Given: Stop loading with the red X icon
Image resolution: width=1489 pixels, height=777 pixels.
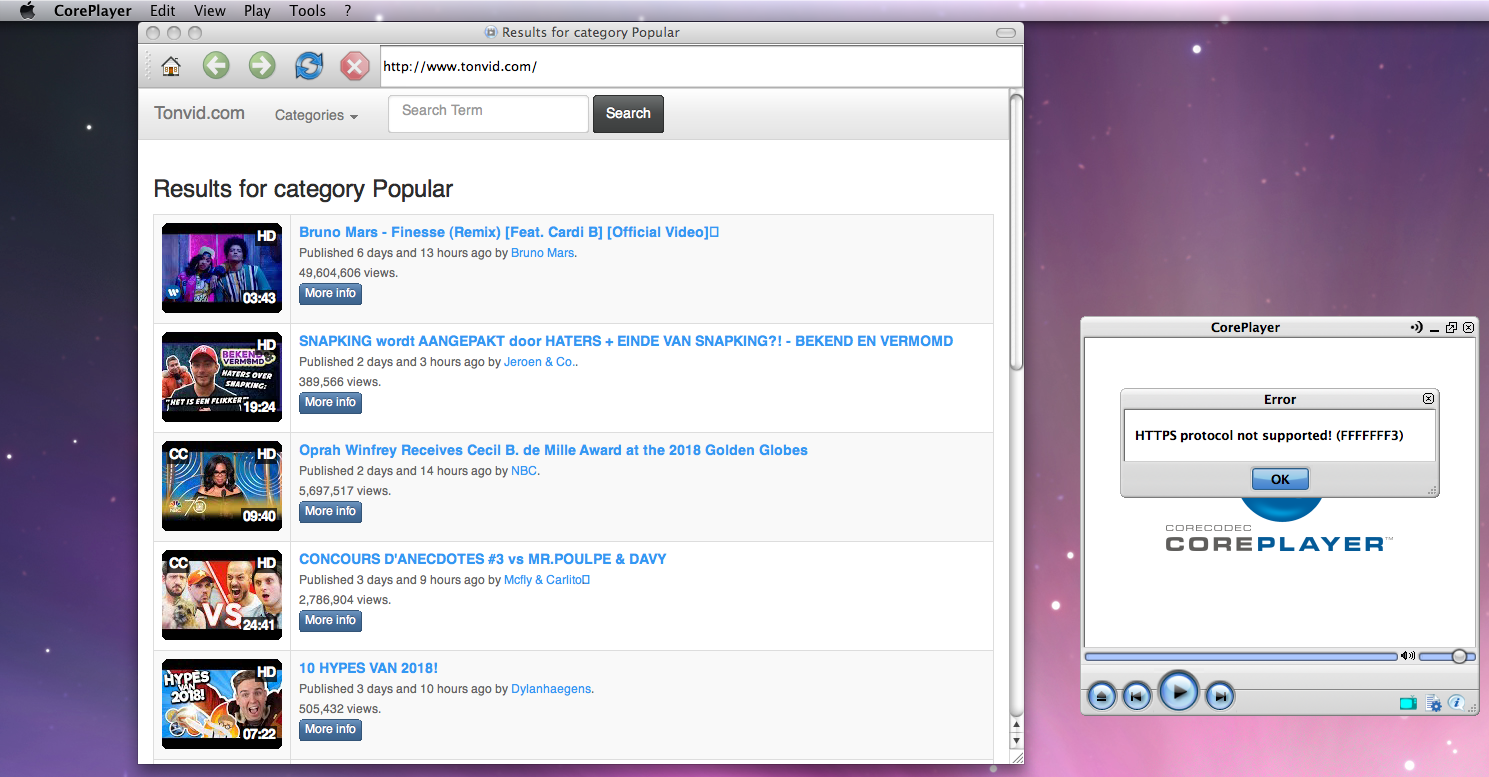Looking at the screenshot, I should [x=354, y=66].
